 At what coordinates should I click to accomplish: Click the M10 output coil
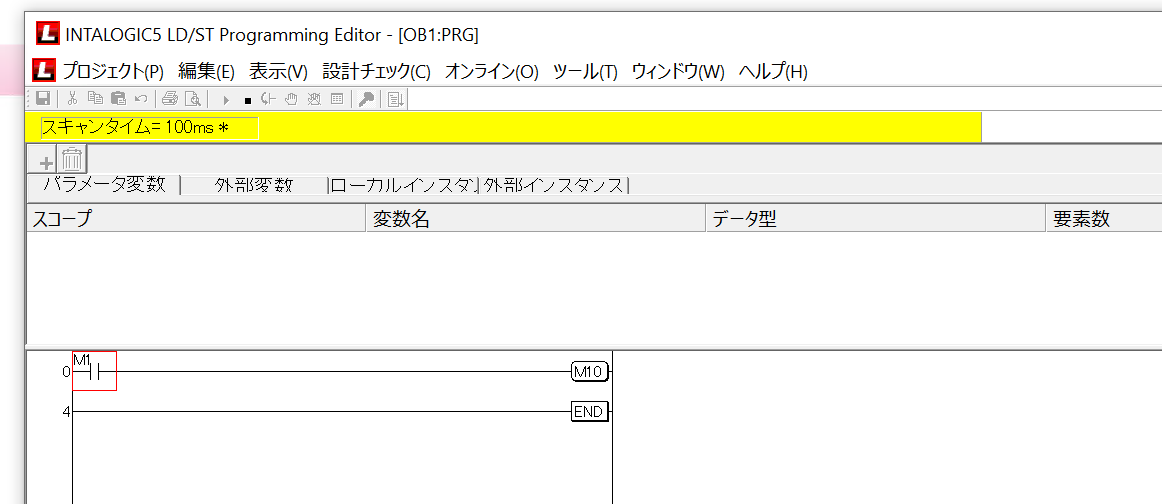pyautogui.click(x=589, y=372)
